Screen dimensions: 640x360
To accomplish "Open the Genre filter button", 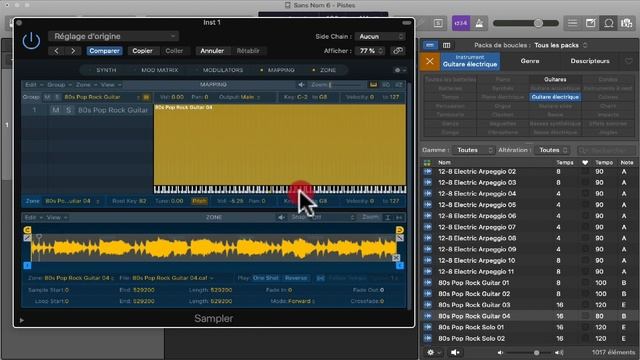I will 530,61.
